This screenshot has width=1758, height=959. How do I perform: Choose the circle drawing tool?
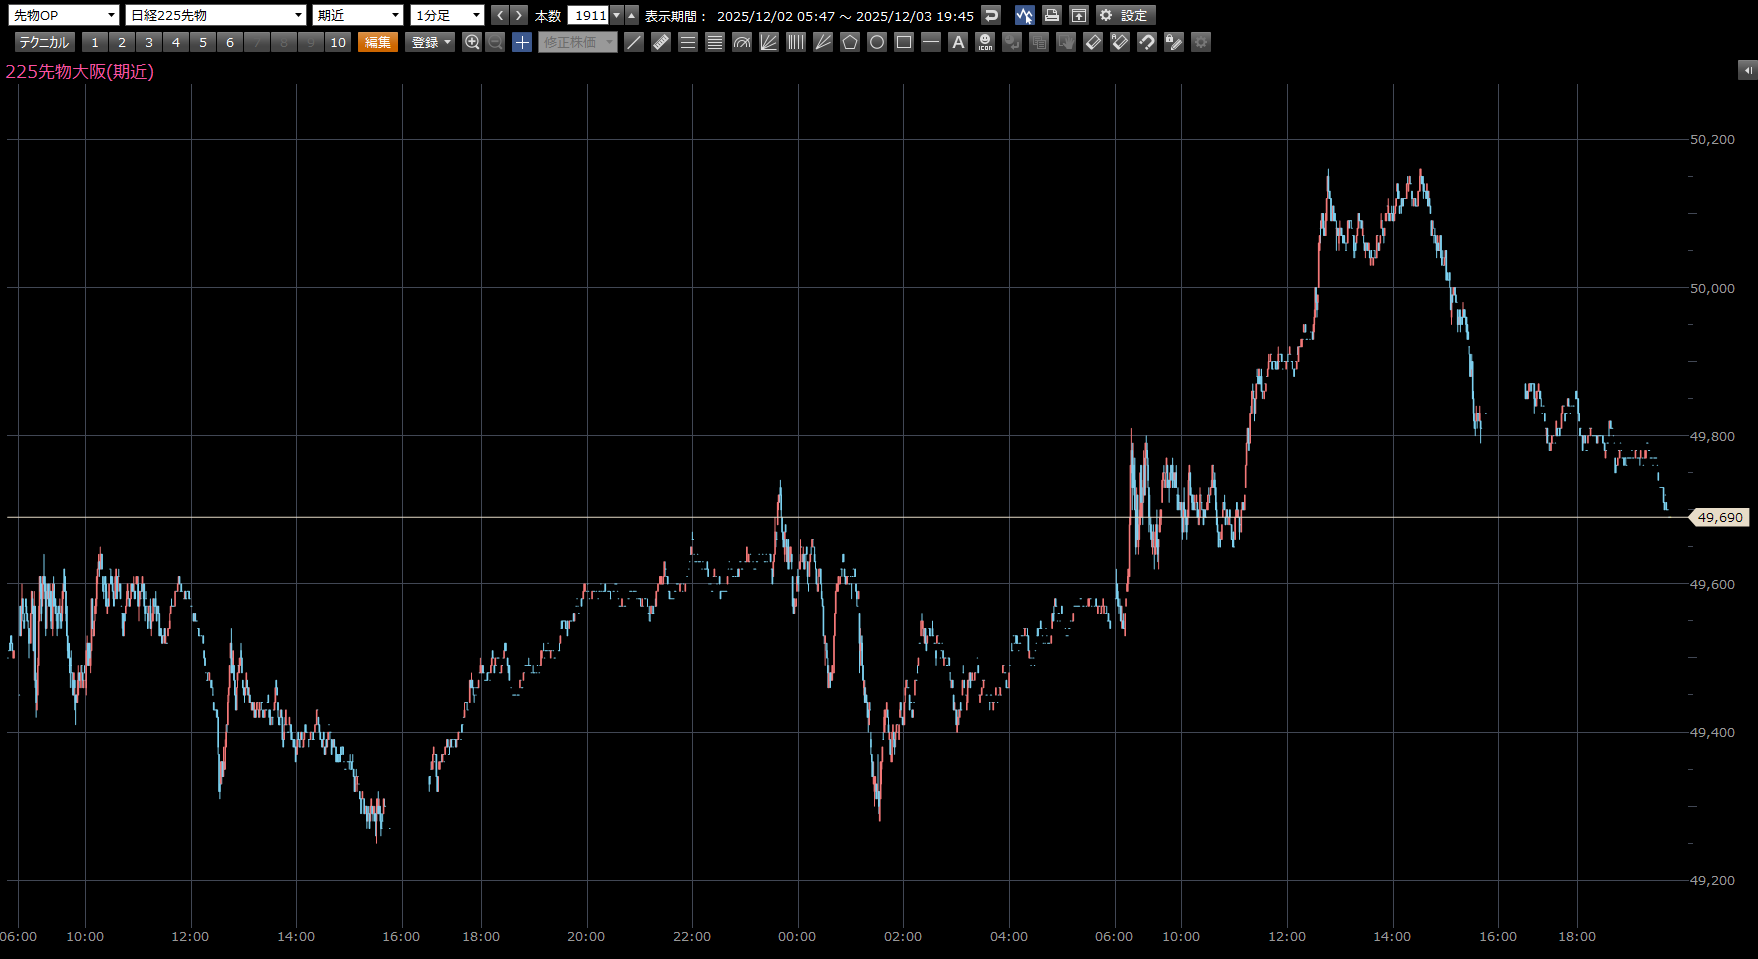coord(877,42)
